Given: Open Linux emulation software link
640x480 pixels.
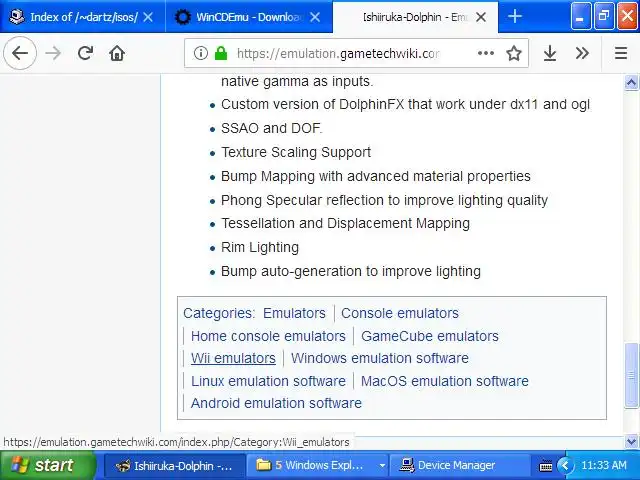Looking at the screenshot, I should coord(268,381).
